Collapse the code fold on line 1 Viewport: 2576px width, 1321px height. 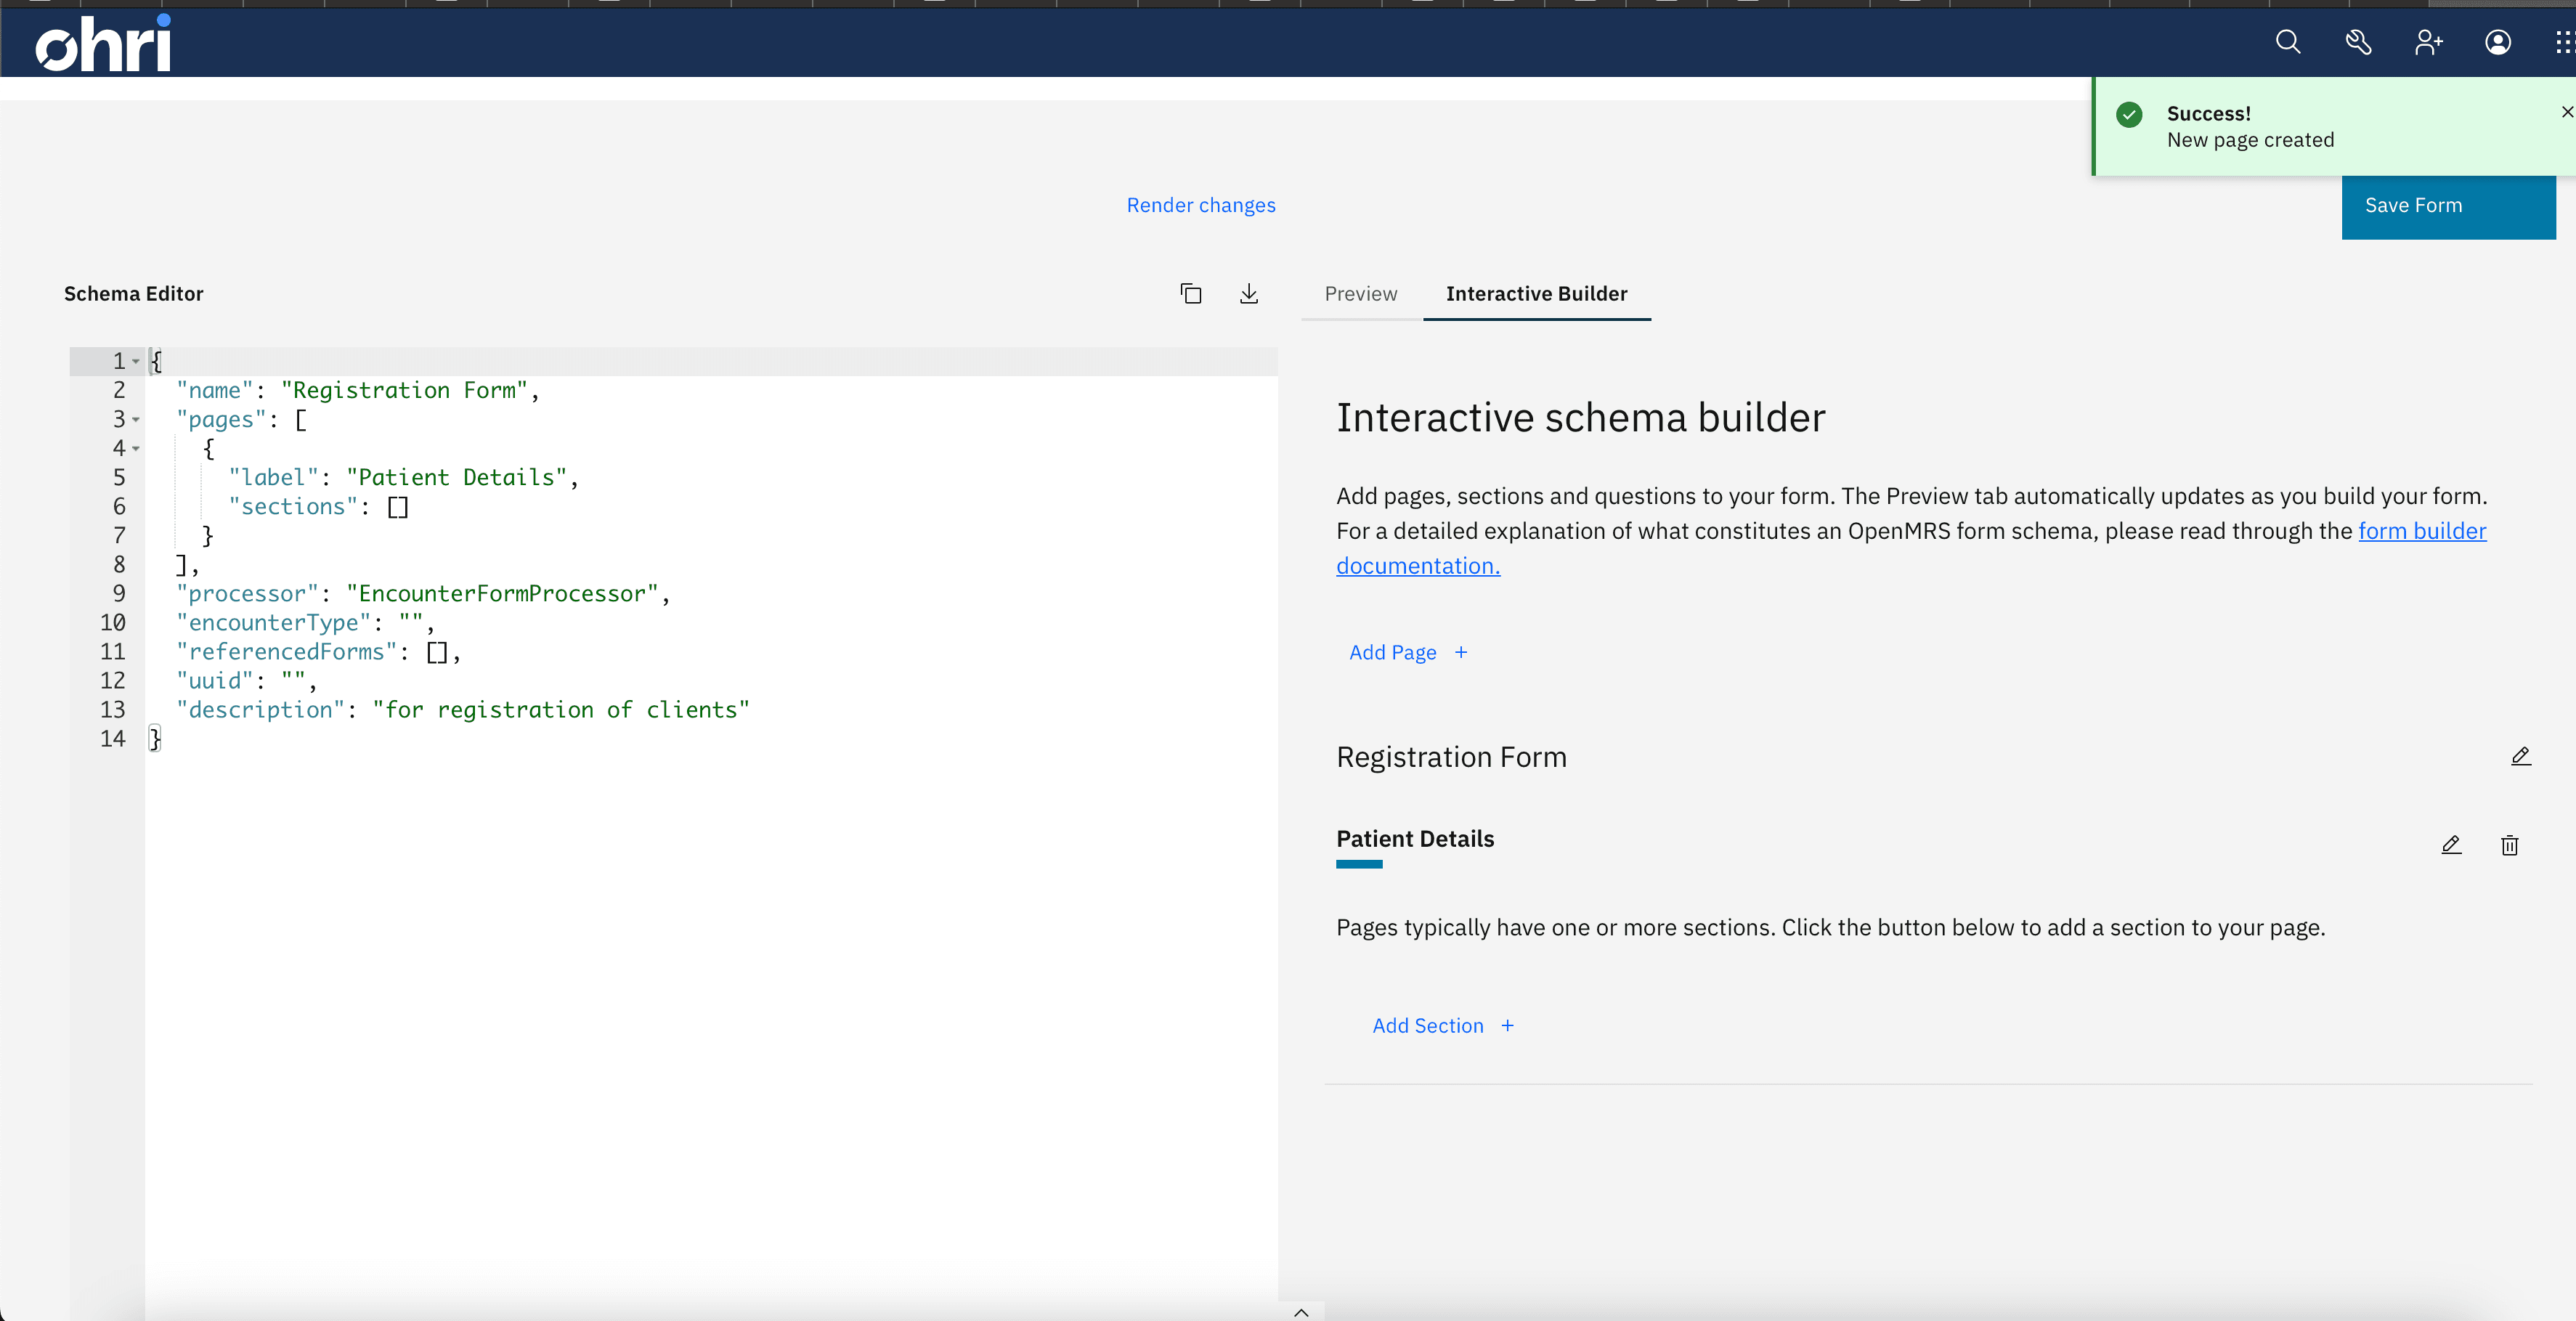click(x=136, y=361)
